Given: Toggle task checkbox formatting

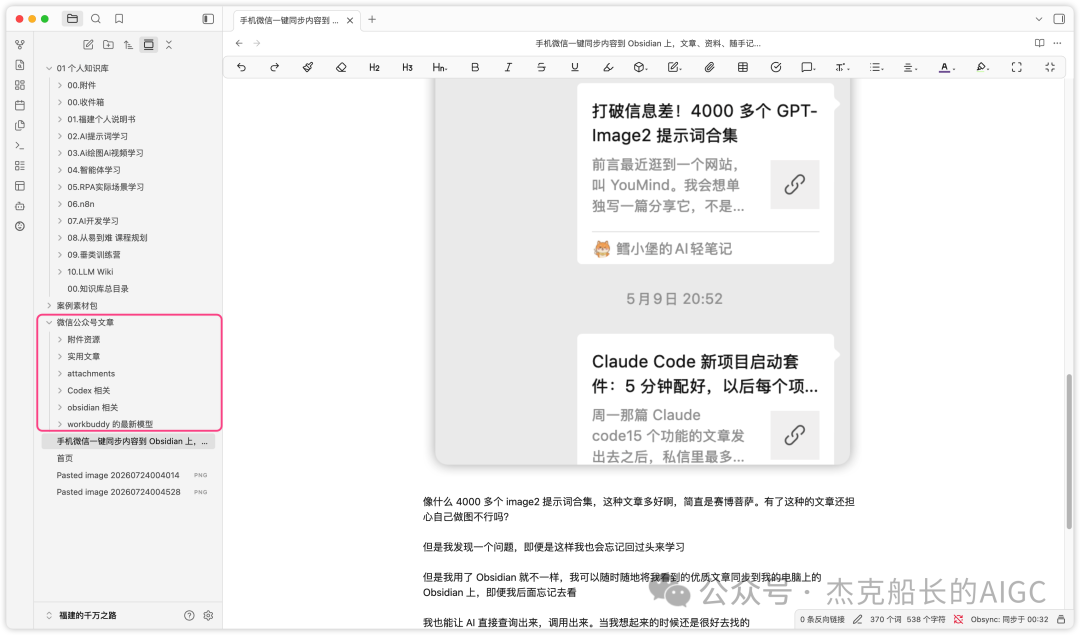Looking at the screenshot, I should pos(776,67).
